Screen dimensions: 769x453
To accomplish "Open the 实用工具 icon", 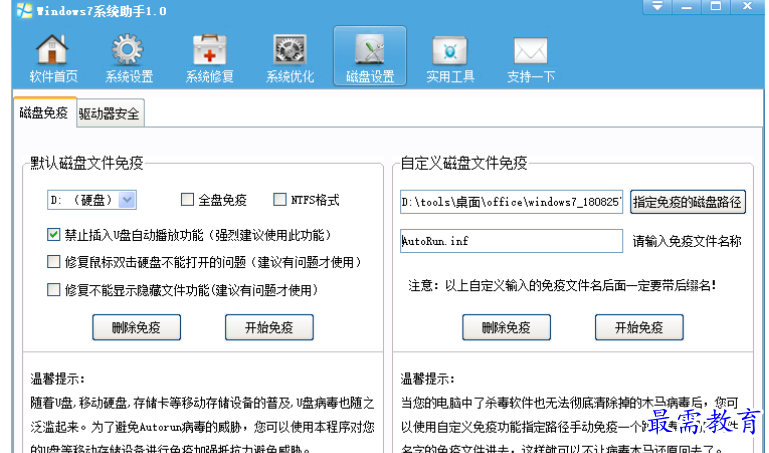I will point(450,57).
